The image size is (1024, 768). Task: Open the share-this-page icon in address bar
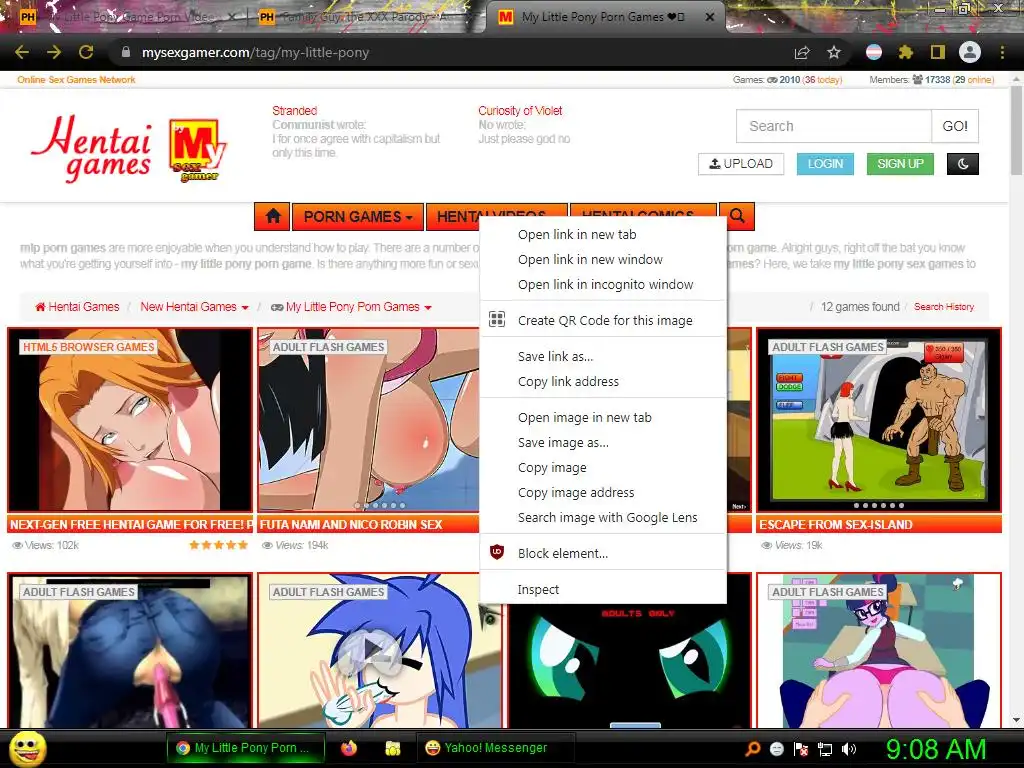click(802, 52)
